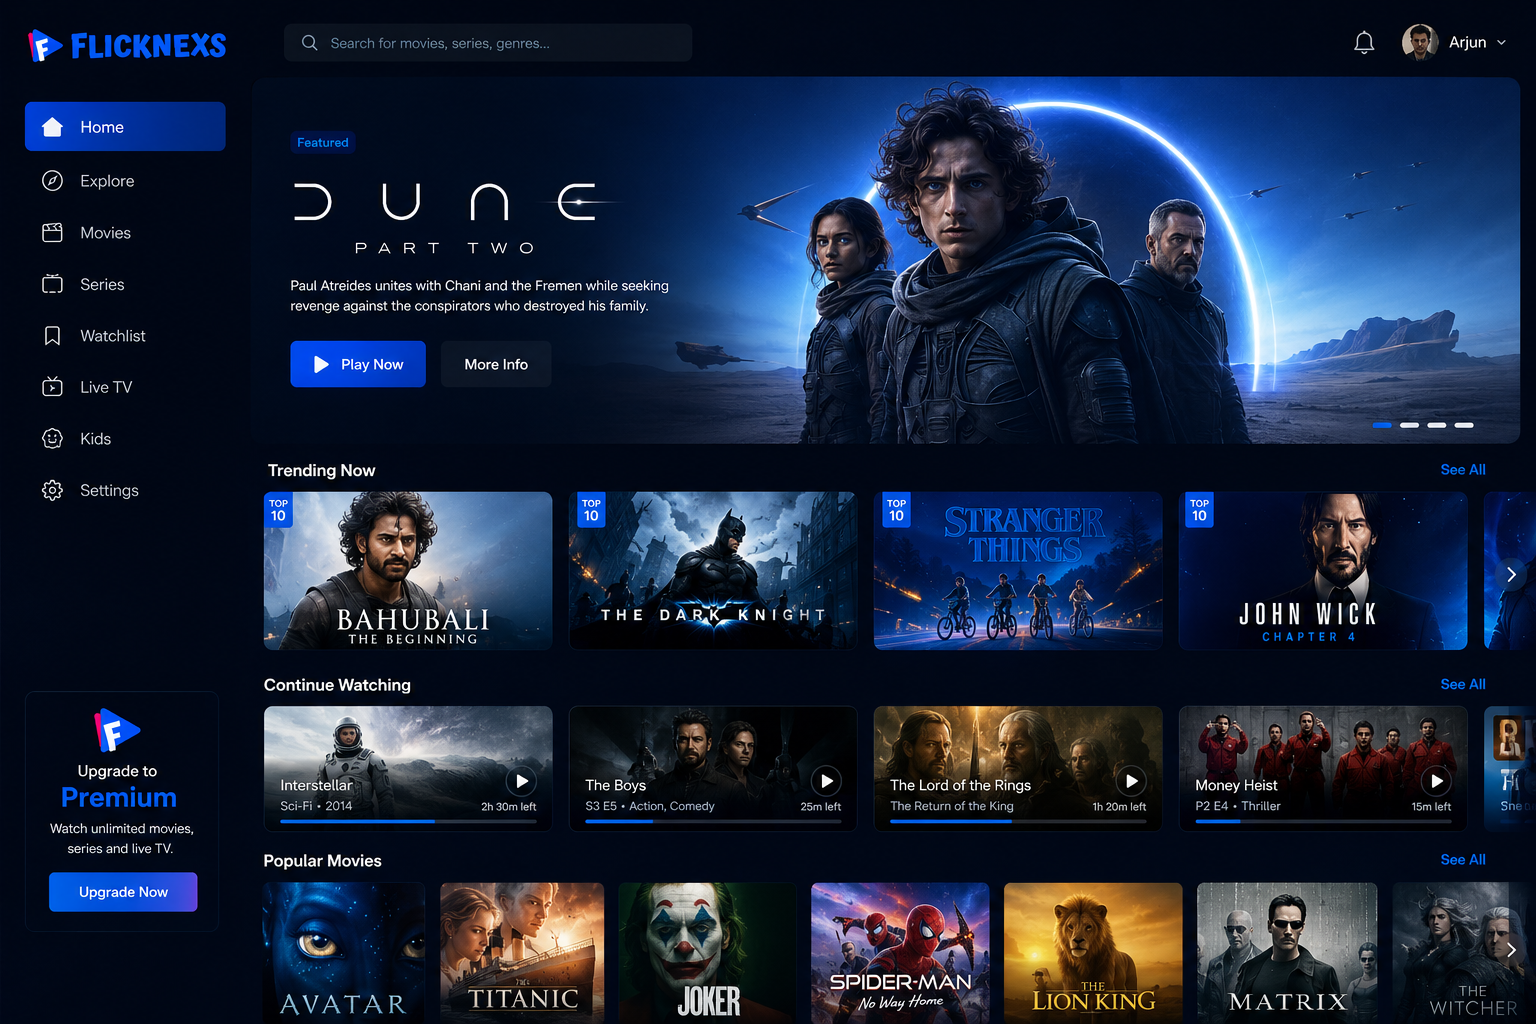
Task: Click the Kids smiley icon
Action: [x=53, y=438]
